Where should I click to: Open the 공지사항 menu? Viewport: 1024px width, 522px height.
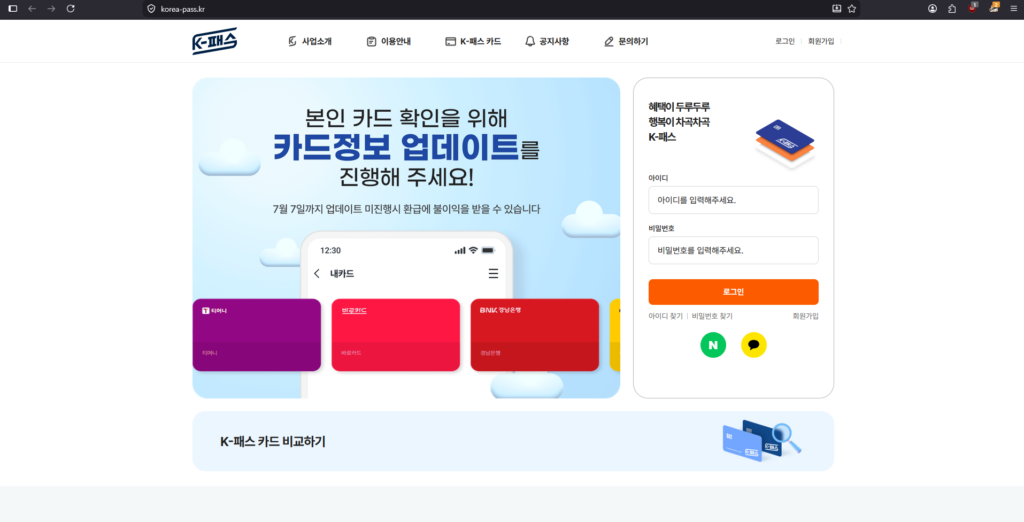[x=547, y=41]
